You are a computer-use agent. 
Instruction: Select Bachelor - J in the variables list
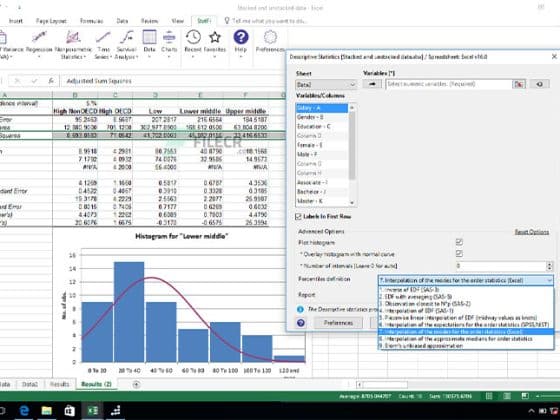pyautogui.click(x=322, y=192)
